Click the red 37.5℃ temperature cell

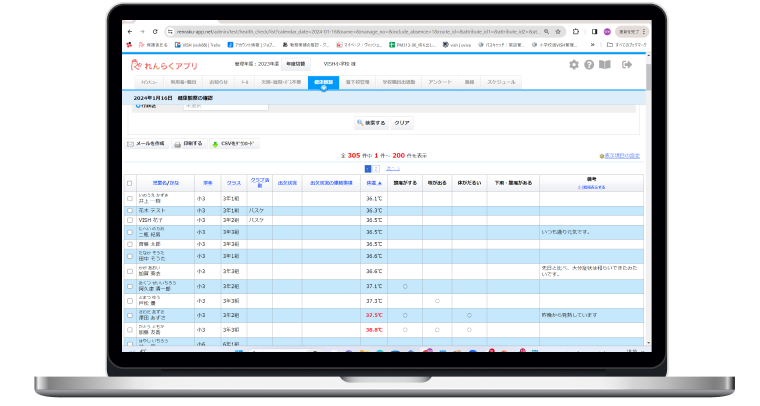point(374,315)
